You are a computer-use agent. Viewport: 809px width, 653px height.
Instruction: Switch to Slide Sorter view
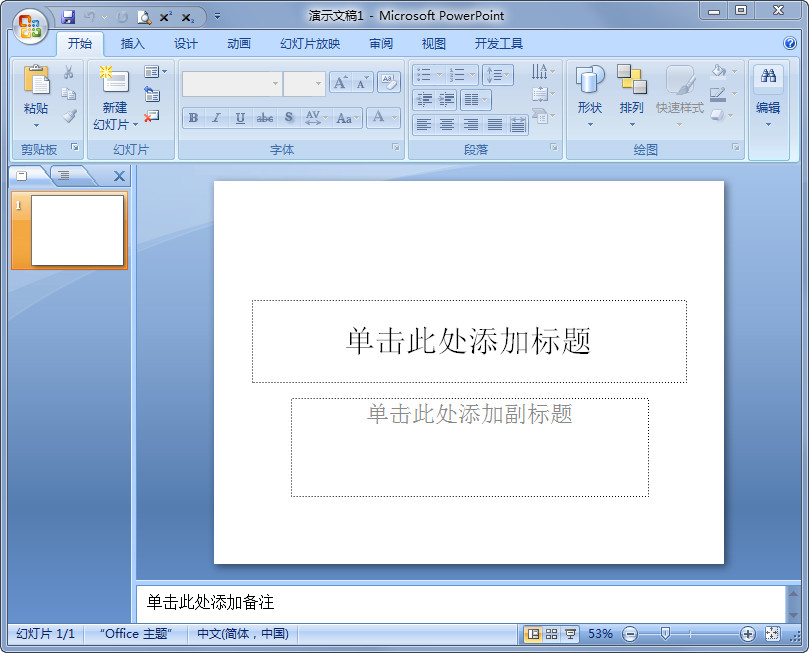(x=551, y=633)
